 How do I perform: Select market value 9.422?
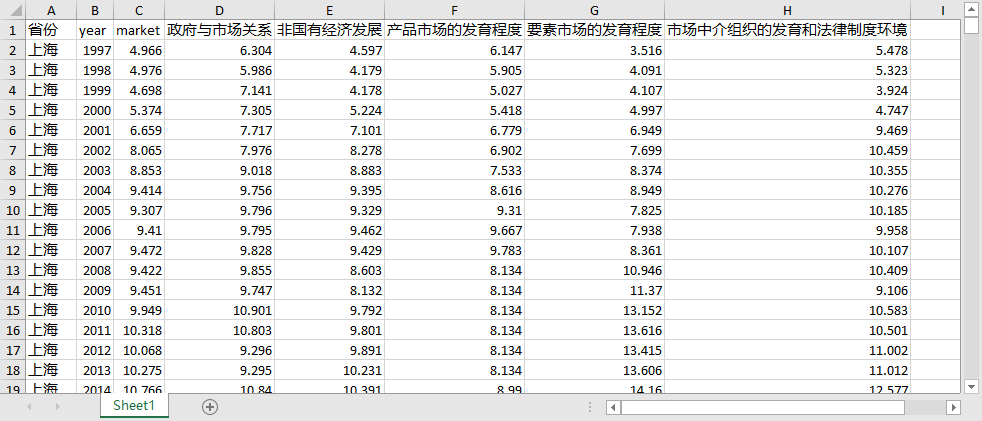click(x=139, y=271)
